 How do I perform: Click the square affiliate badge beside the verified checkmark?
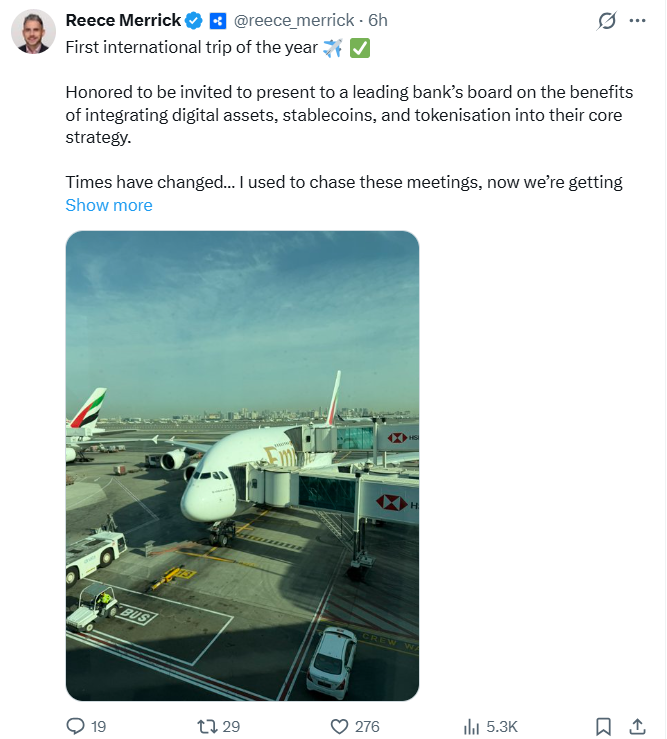coord(218,20)
